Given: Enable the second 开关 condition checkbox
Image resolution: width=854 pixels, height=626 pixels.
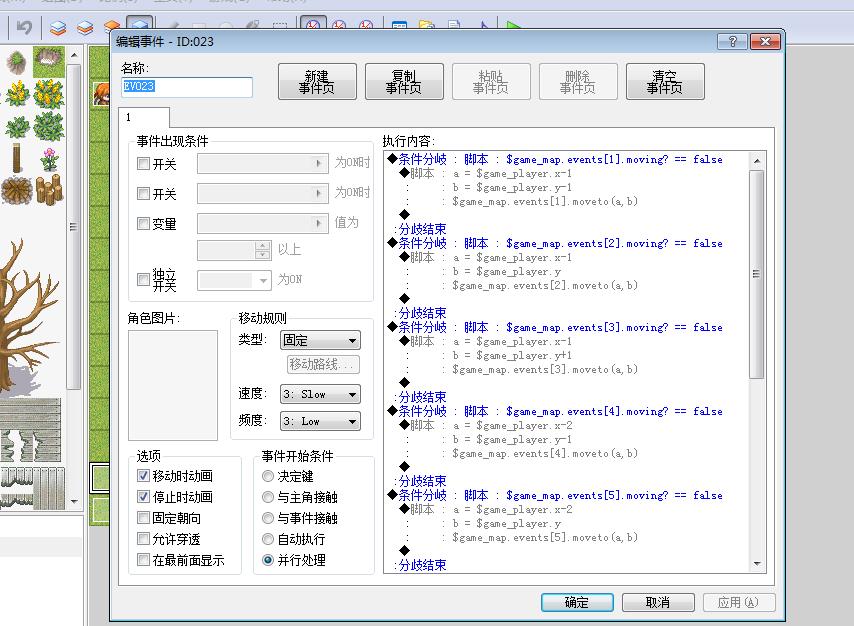Looking at the screenshot, I should coord(143,193).
